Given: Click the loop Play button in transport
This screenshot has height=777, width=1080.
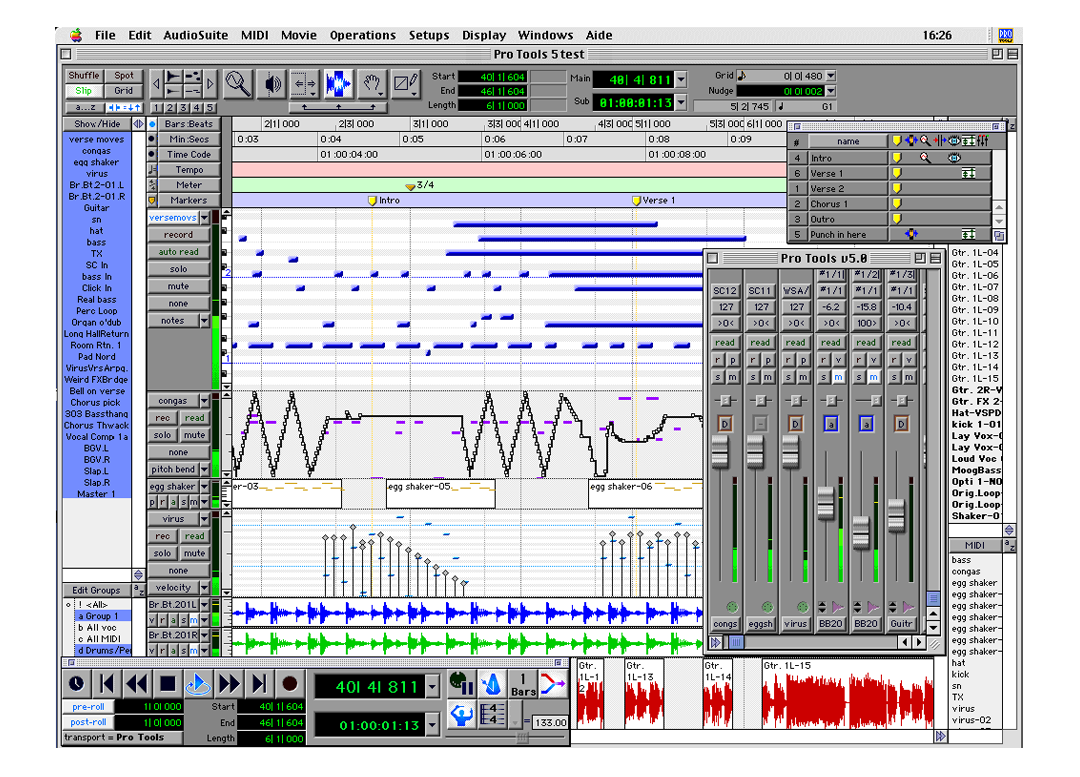Looking at the screenshot, I should click(198, 684).
